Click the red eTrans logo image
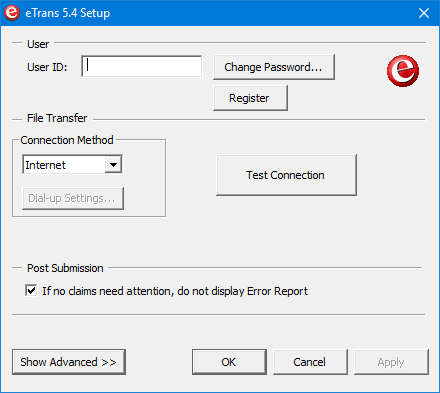 403,71
